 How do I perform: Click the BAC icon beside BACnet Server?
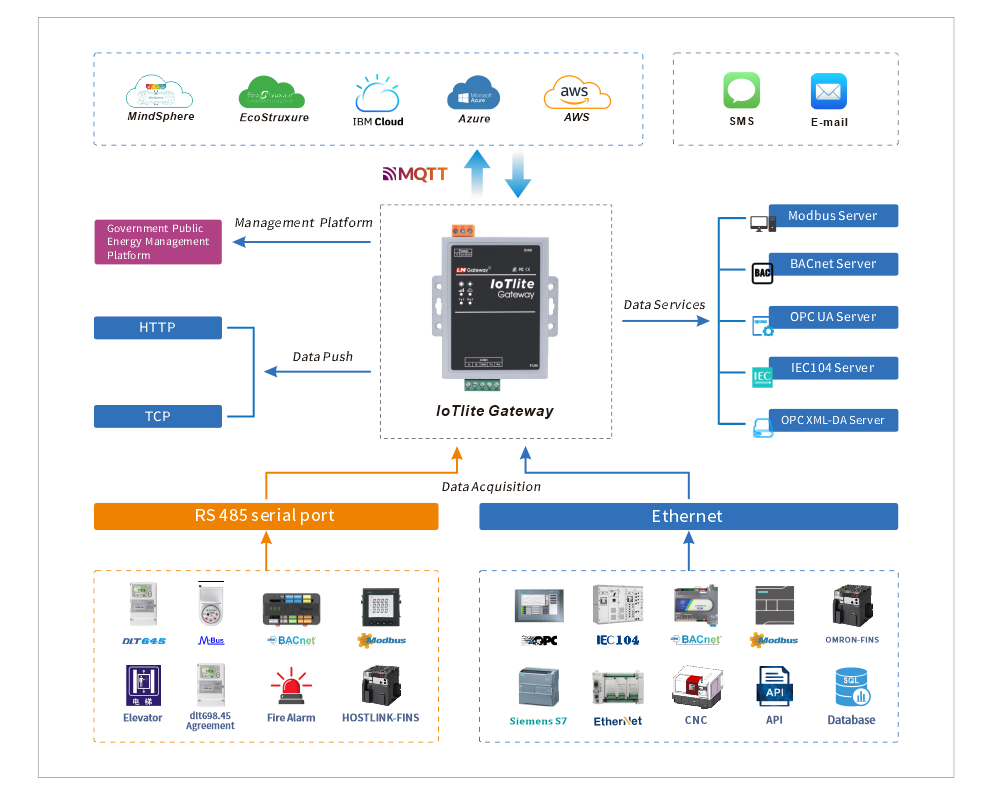coord(762,274)
